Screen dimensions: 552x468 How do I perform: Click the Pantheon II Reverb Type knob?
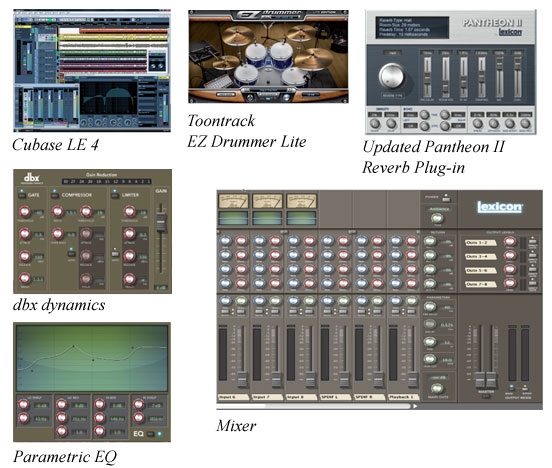[391, 76]
